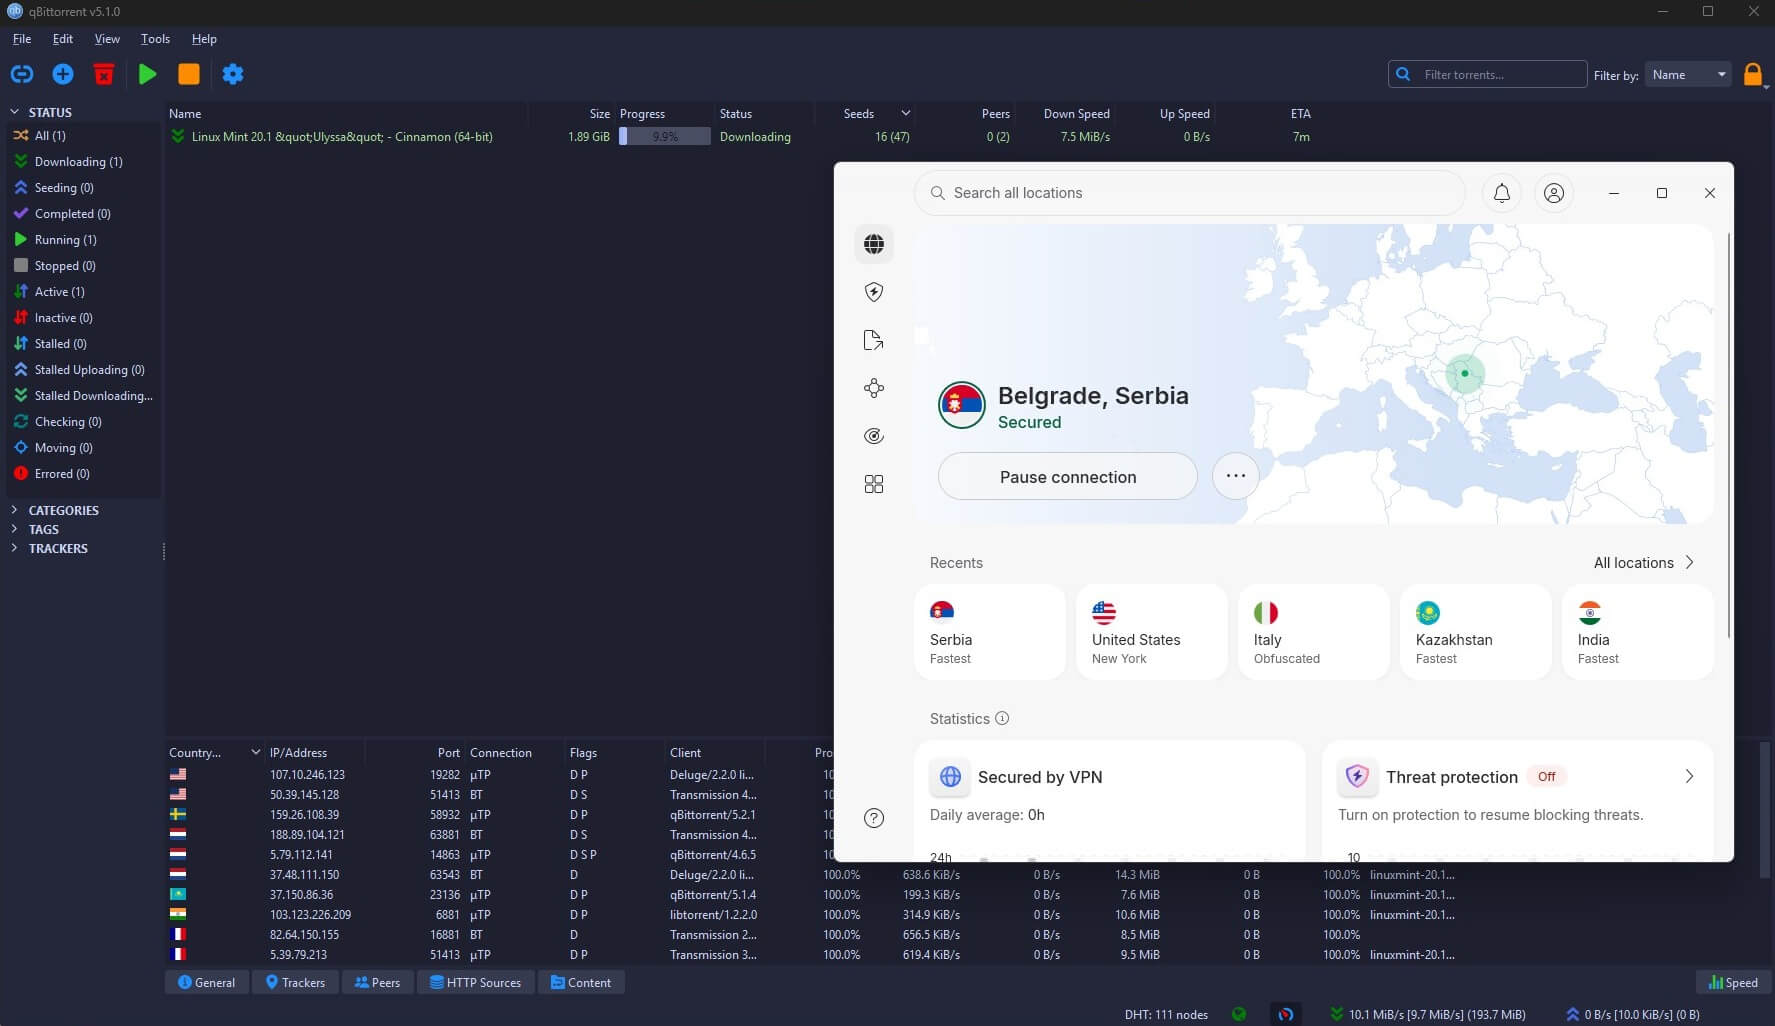Select the India Fastest recent card

1638,633
